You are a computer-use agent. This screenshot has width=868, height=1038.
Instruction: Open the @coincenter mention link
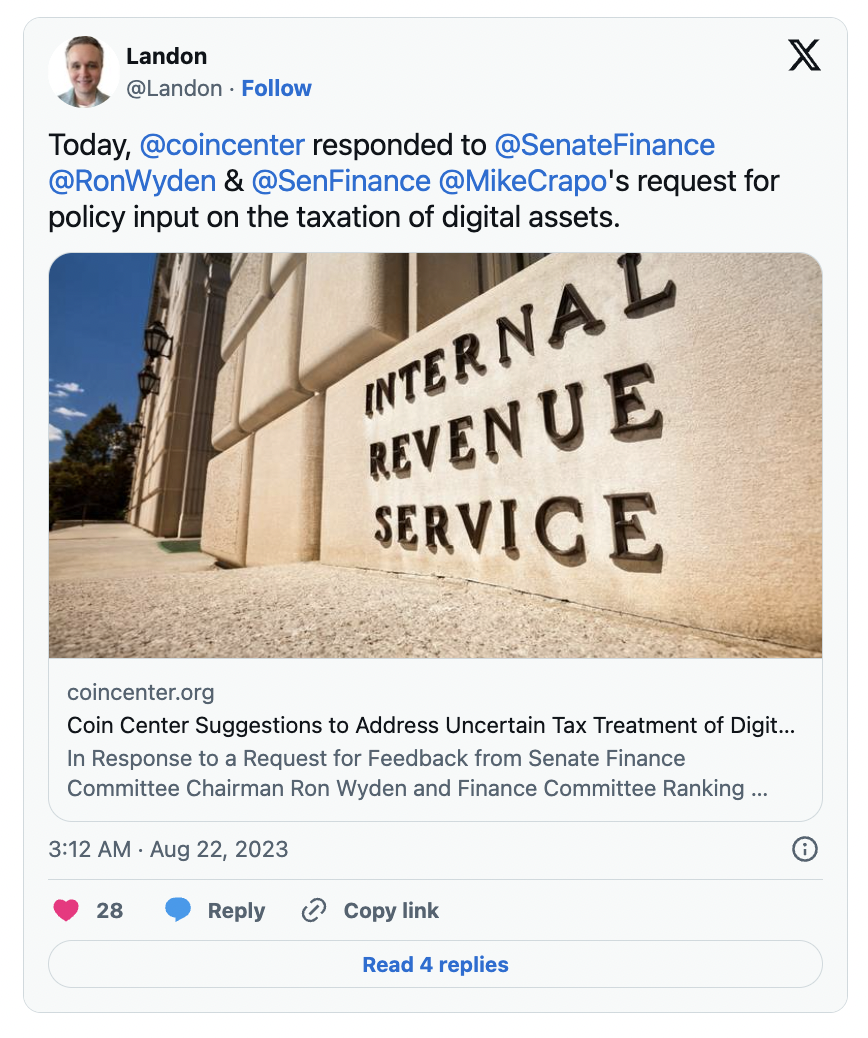(222, 145)
